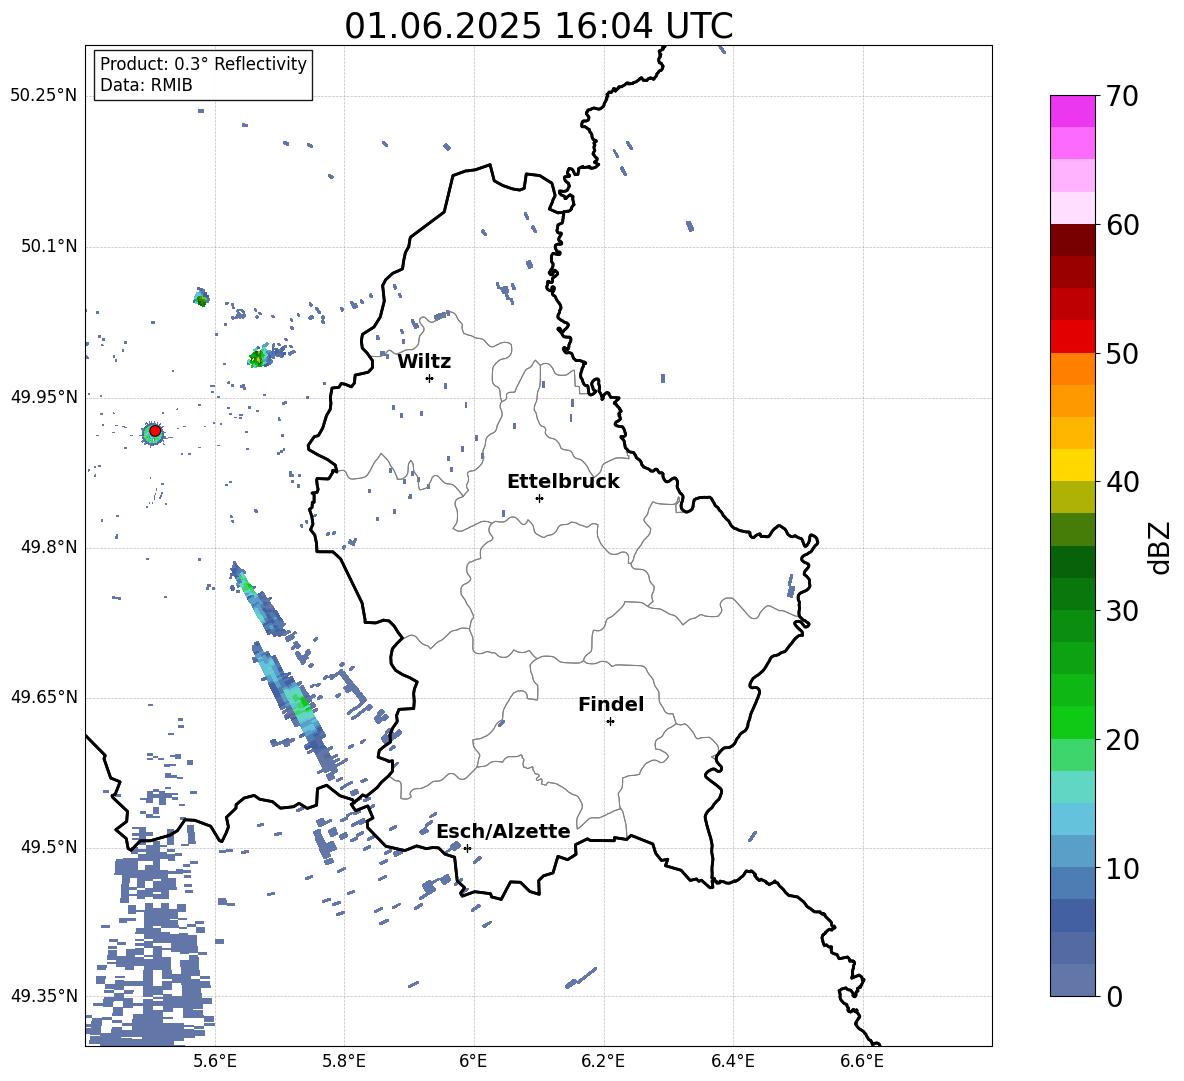Screen dimensions: 1184x1081
Task: Click the red radar echo dot
Action: (155, 431)
